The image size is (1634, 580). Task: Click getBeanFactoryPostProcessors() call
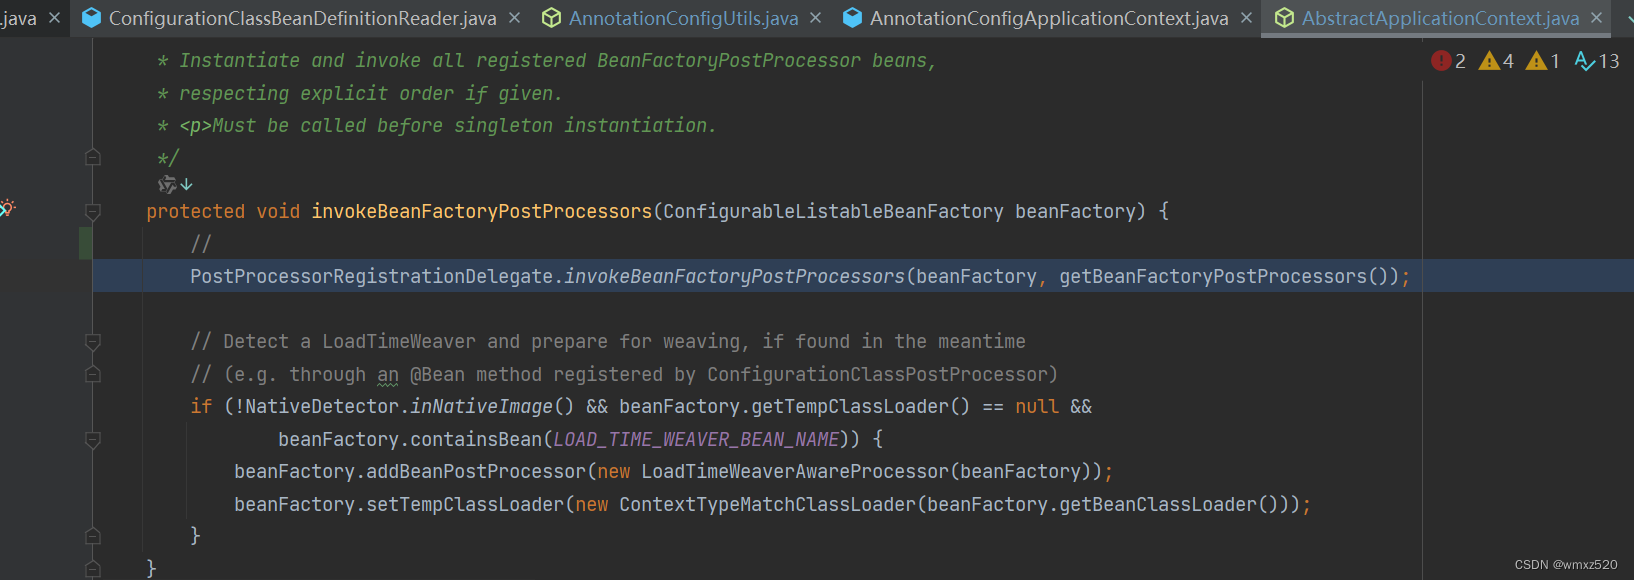tap(1223, 276)
